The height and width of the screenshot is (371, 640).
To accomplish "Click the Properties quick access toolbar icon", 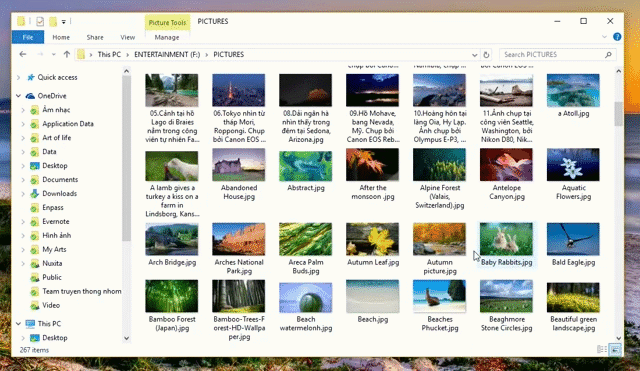I will point(40,21).
